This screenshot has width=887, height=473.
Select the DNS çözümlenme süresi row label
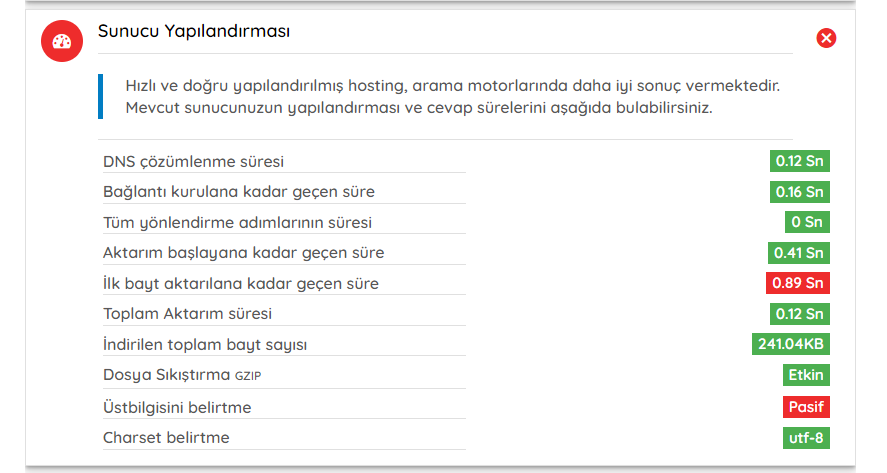[193, 162]
